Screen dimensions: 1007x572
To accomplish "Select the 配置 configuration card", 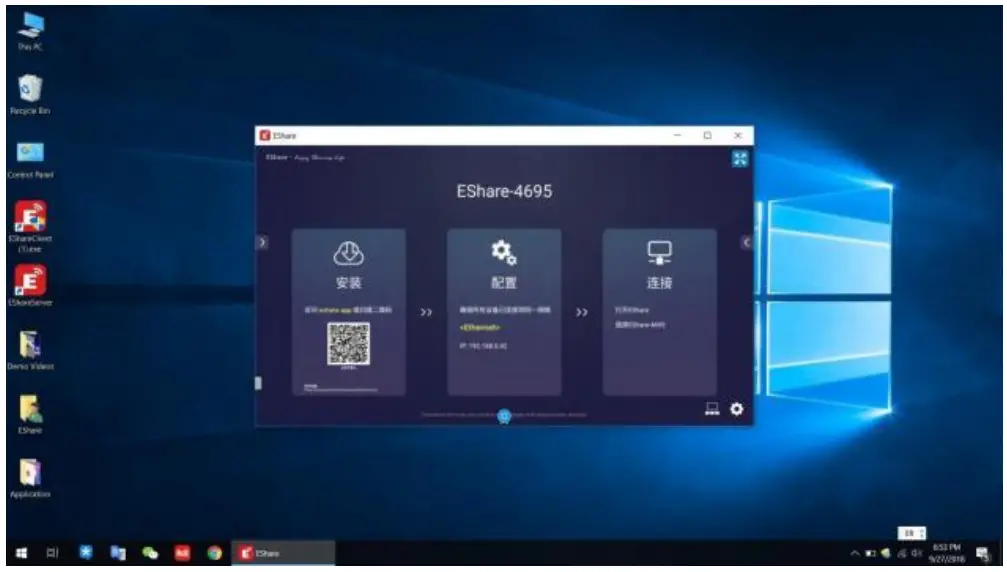I will pyautogui.click(x=504, y=312).
